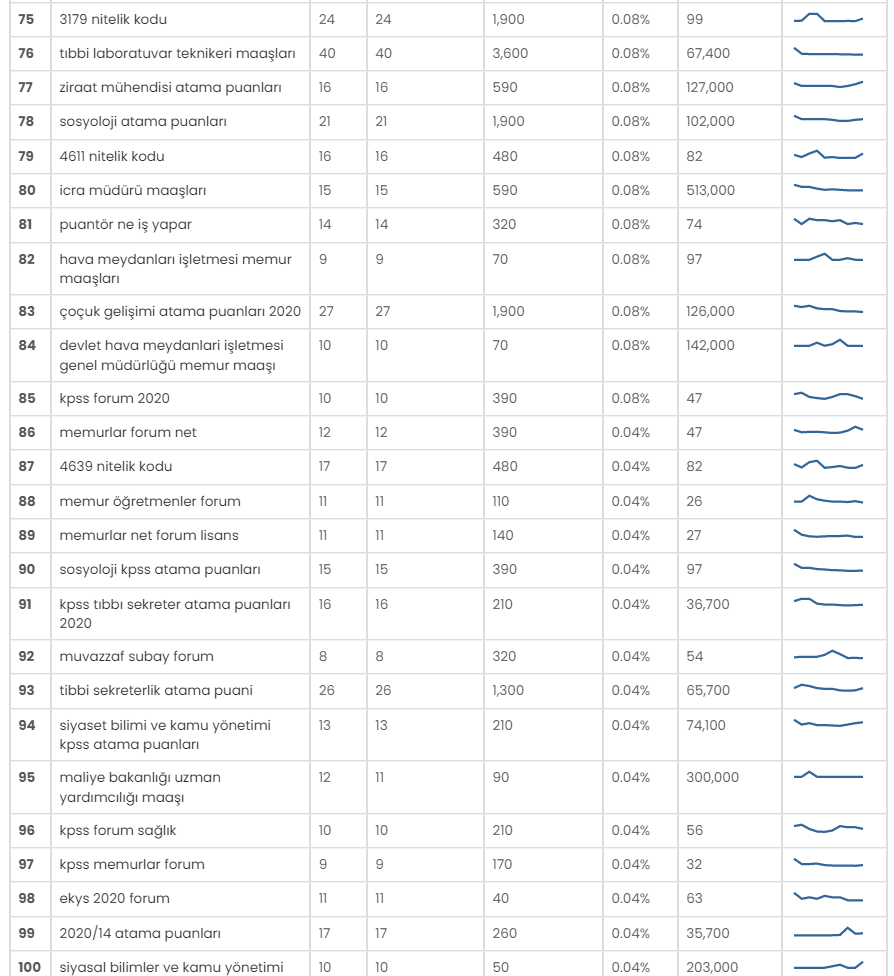The image size is (894, 976).
Task: Click the trend line in row 95
Action: click(828, 776)
